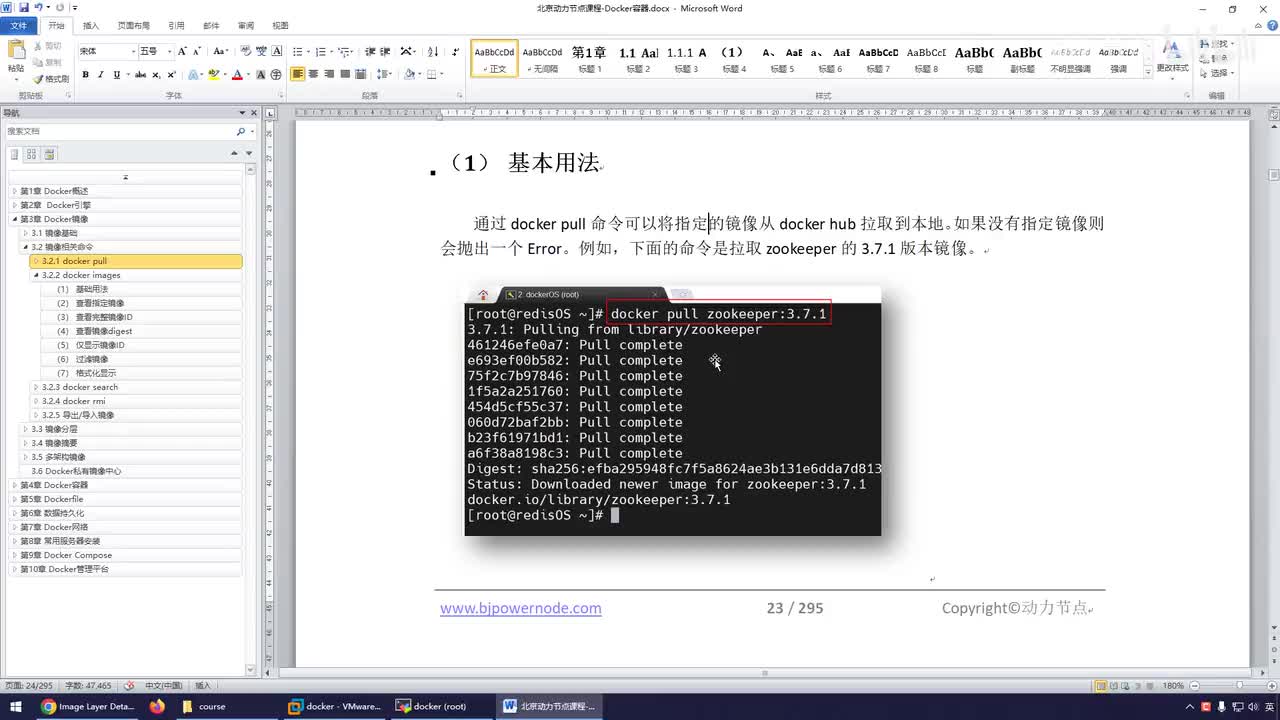Select center alignment button

point(314,74)
